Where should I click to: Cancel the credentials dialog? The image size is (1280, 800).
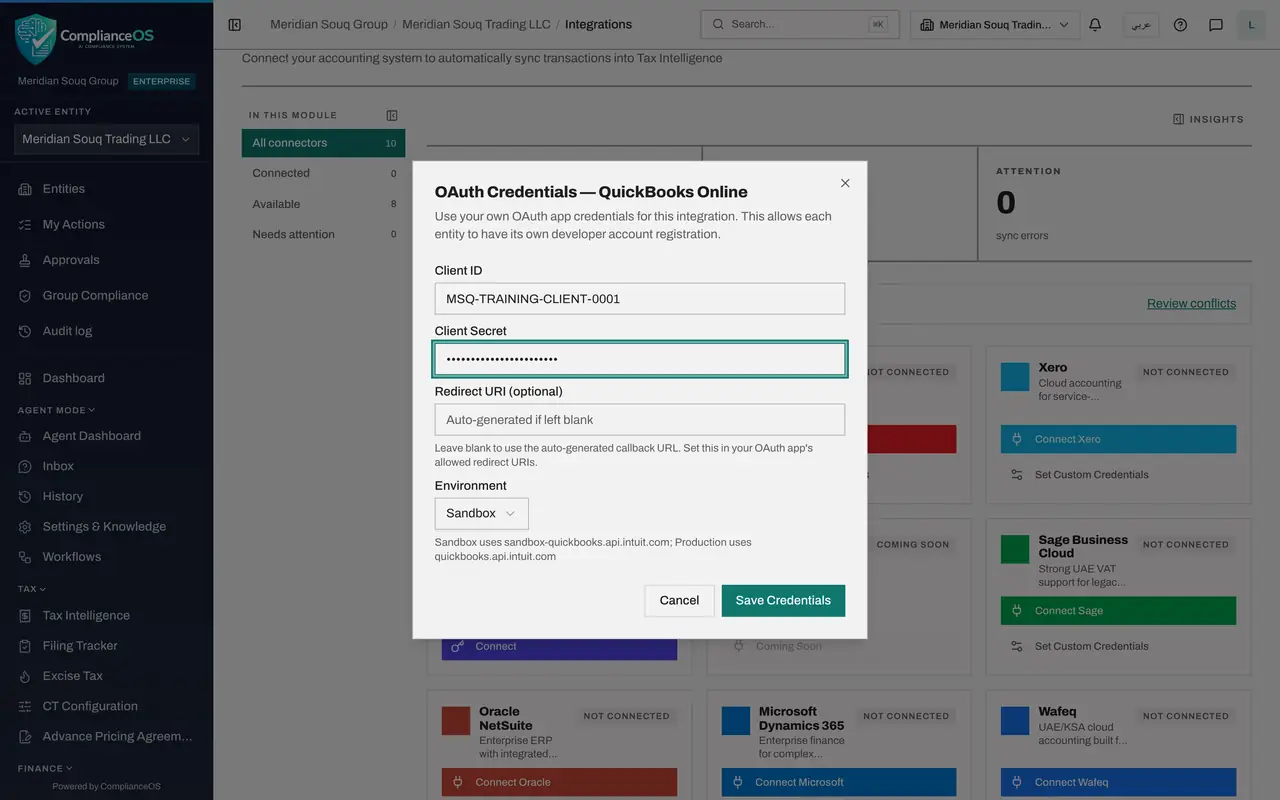pyautogui.click(x=679, y=600)
